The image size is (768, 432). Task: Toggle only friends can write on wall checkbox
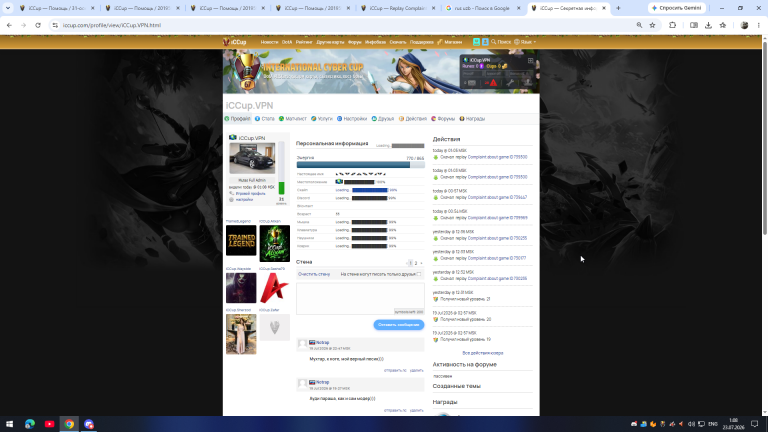coord(419,274)
